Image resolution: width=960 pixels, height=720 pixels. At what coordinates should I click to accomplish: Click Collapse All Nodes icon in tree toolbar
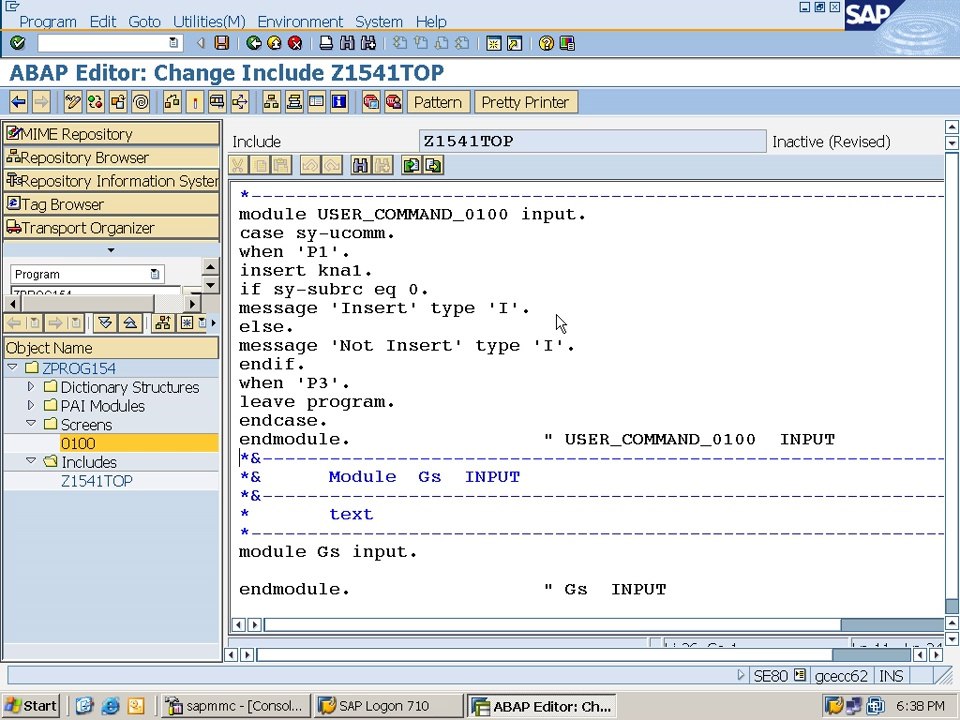130,323
